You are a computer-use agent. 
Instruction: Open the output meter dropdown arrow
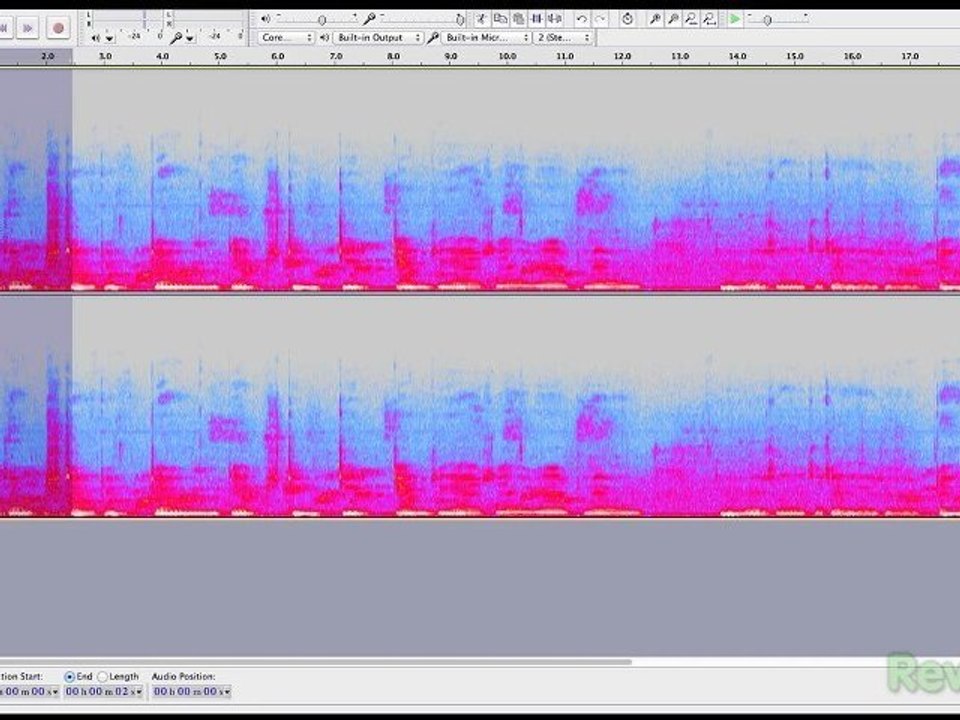tap(109, 38)
